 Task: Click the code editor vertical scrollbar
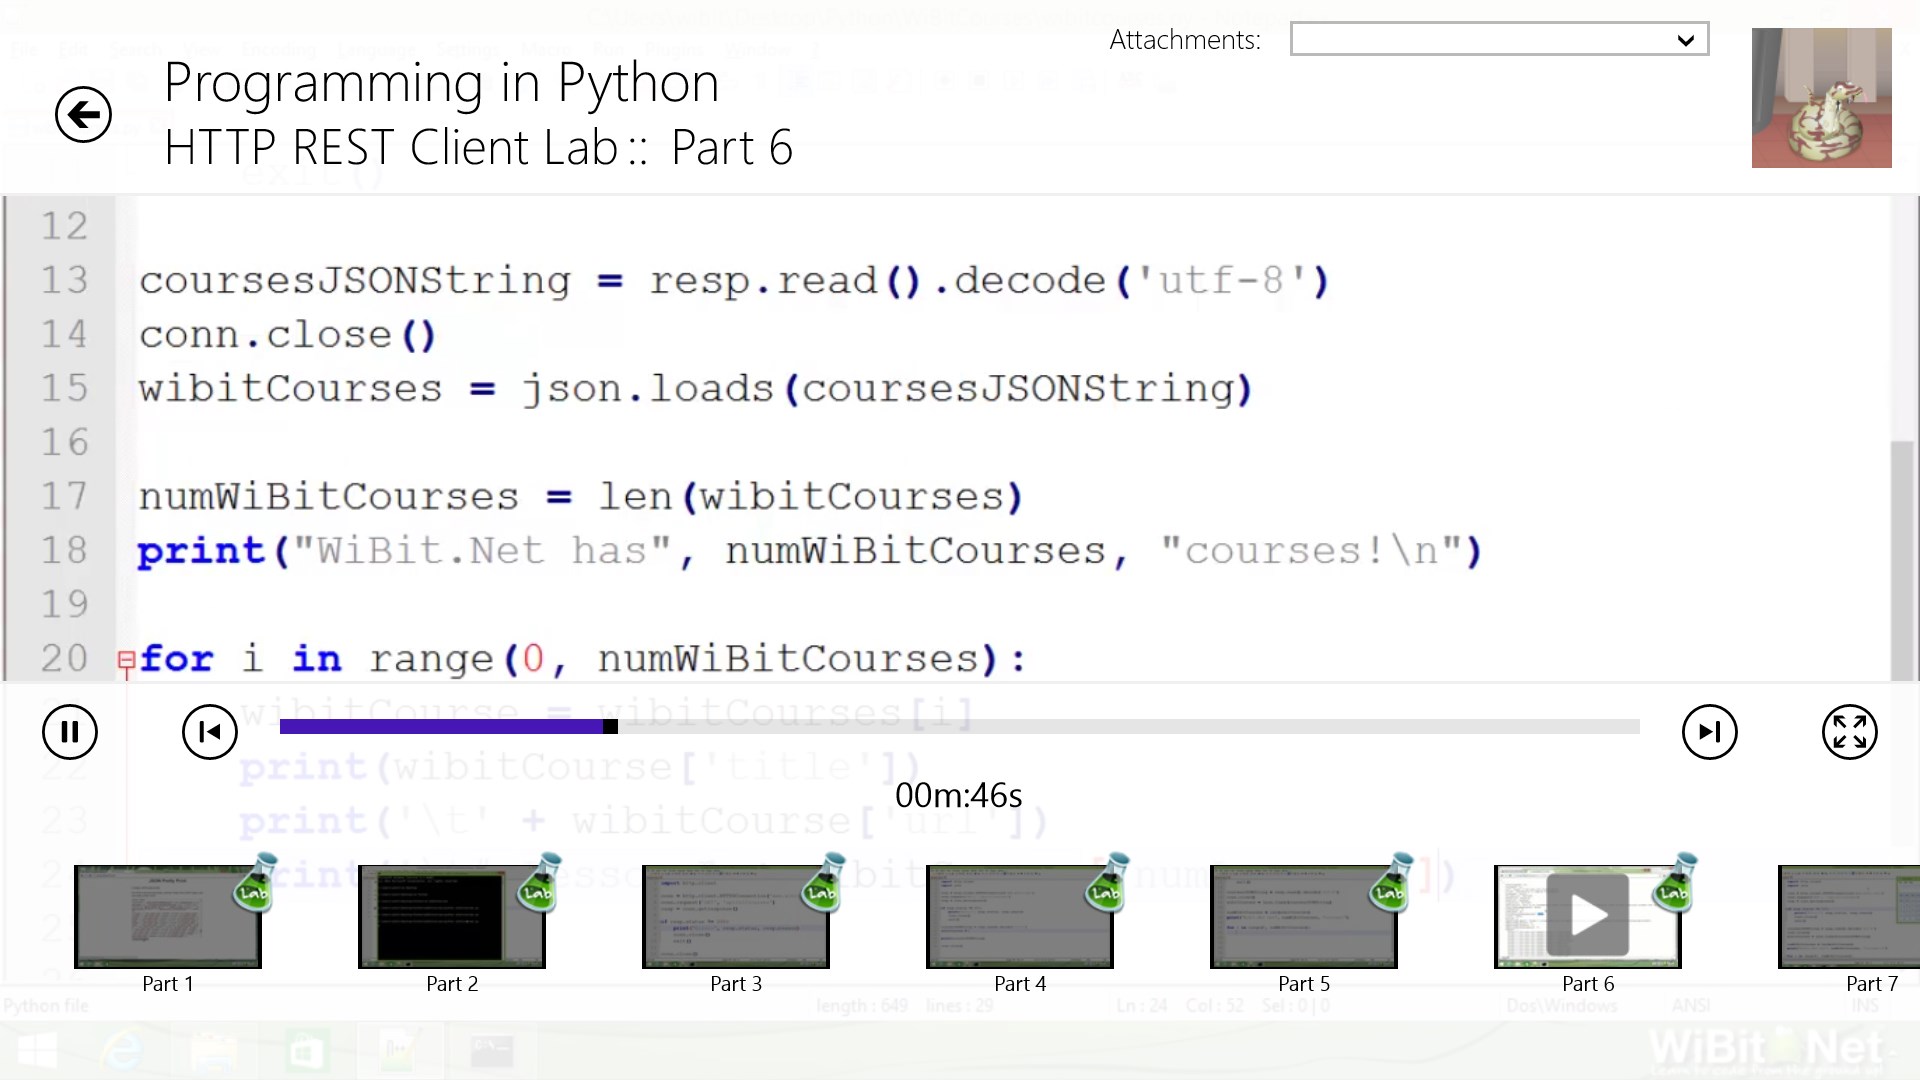(1902, 560)
